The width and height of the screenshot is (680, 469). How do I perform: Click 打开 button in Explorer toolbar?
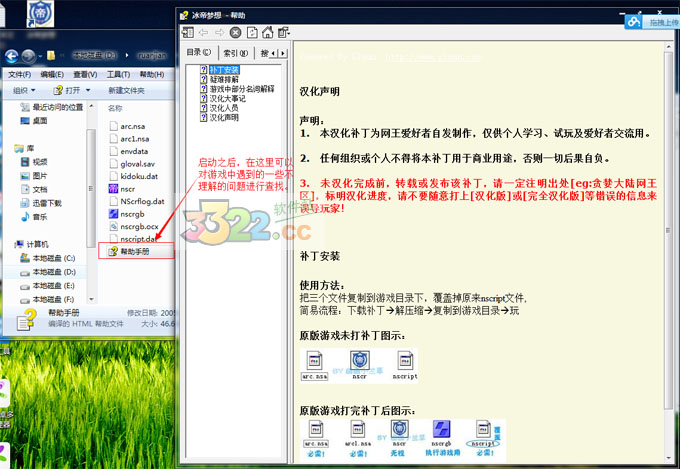click(67, 90)
